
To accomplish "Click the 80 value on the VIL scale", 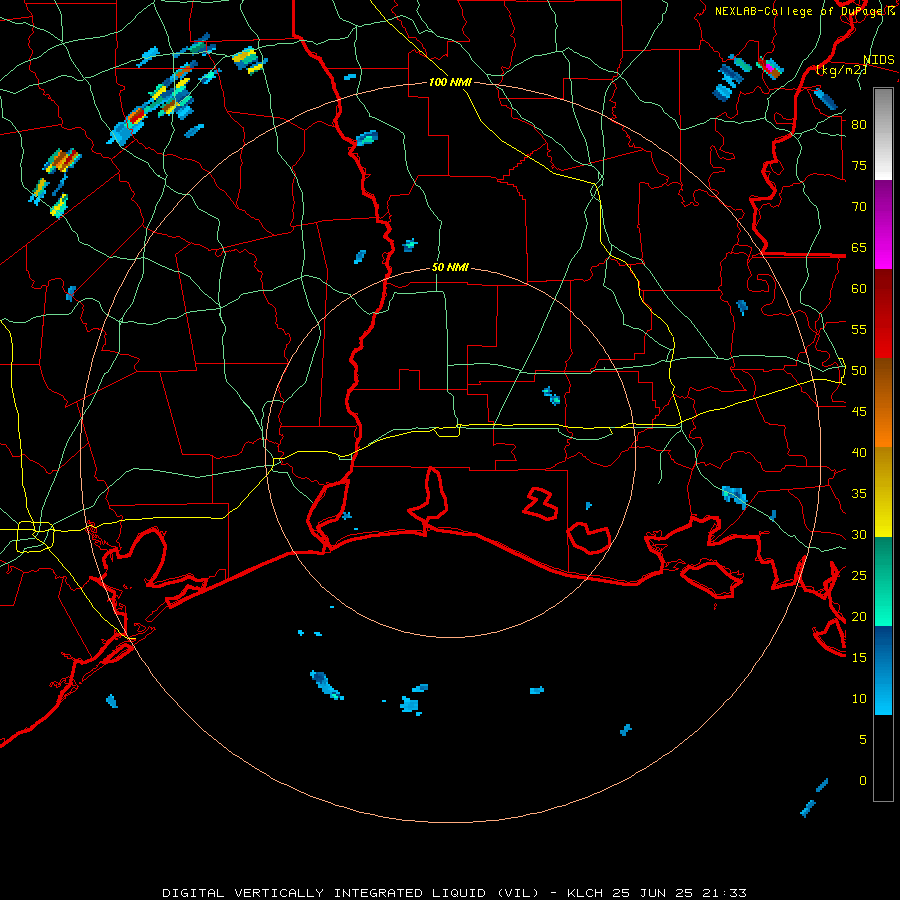I will (859, 125).
